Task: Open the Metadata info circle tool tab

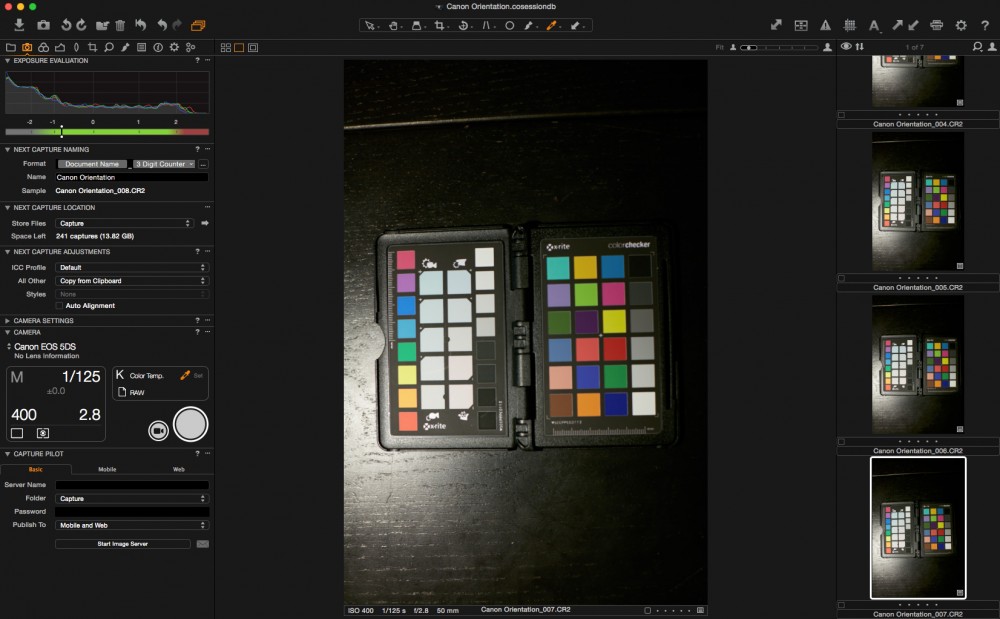Action: click(x=158, y=47)
